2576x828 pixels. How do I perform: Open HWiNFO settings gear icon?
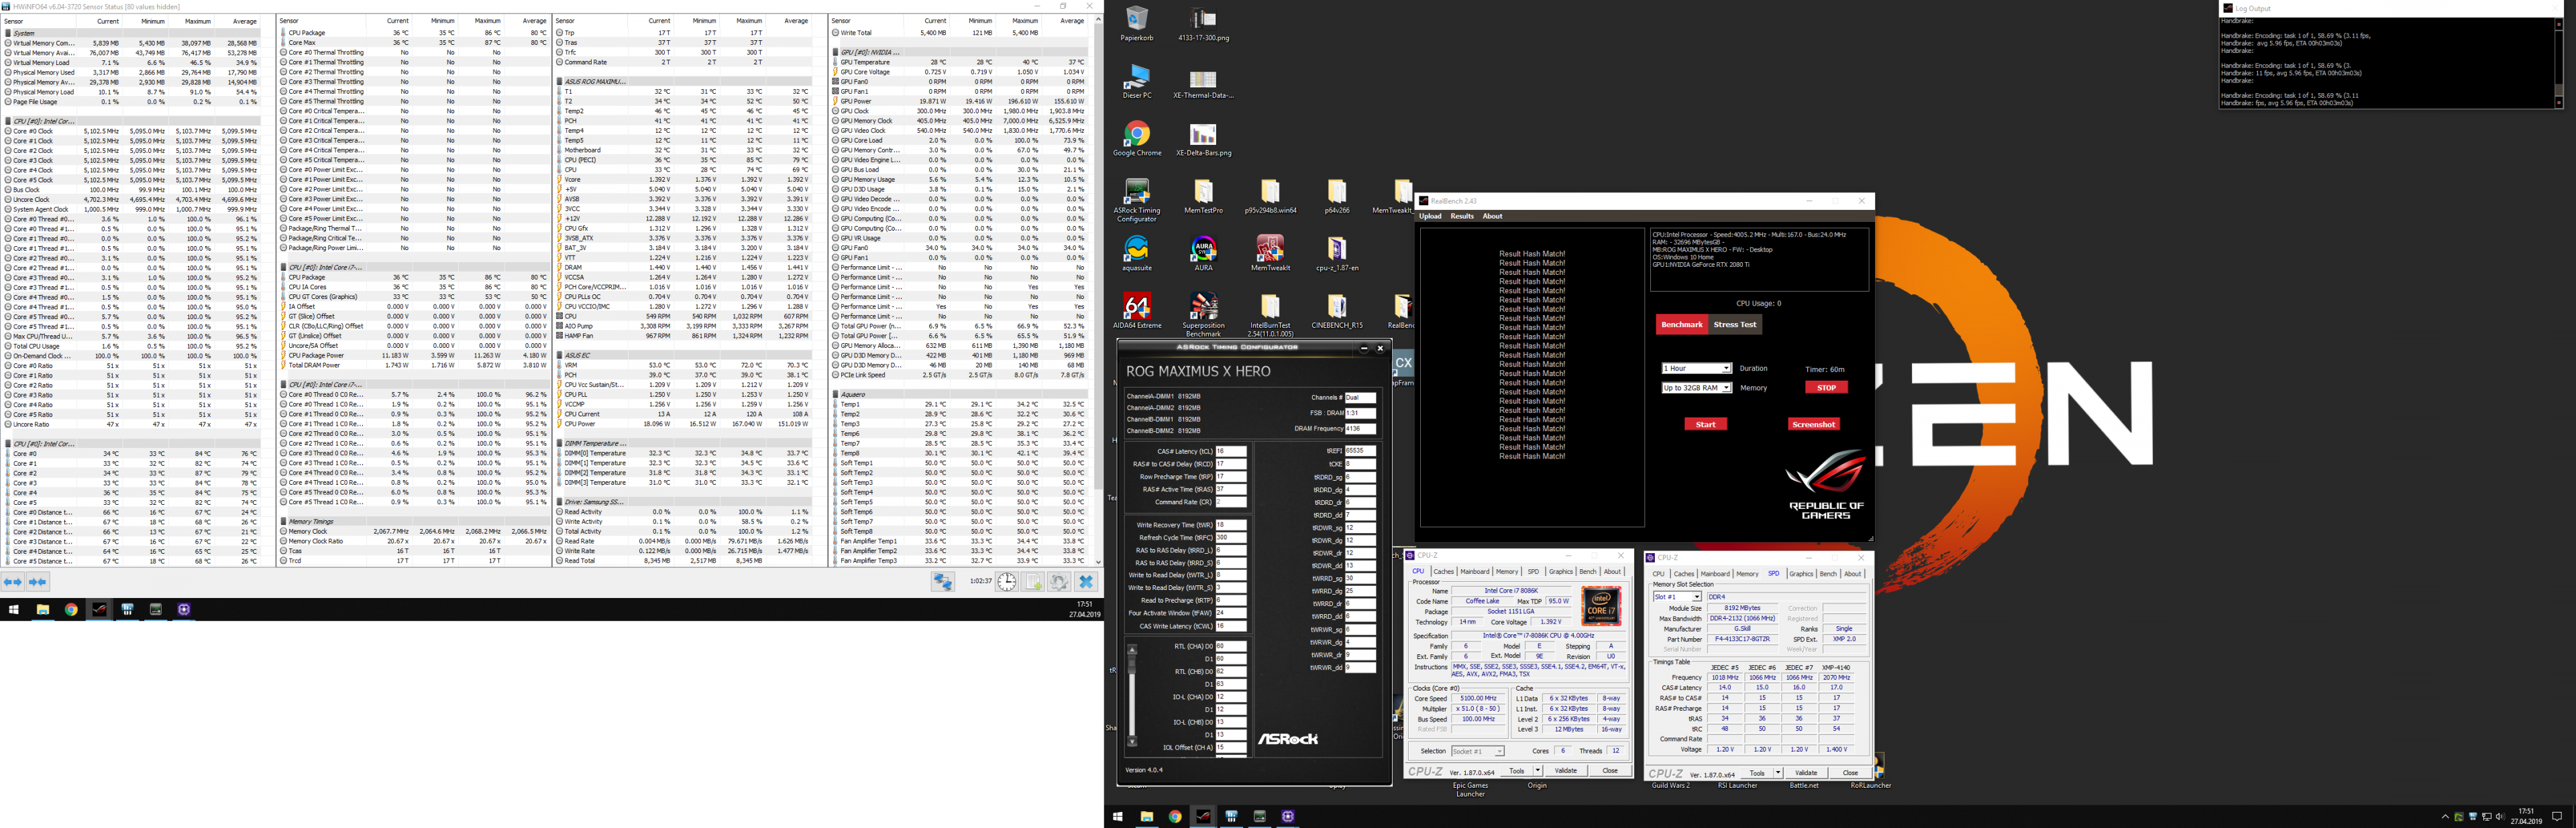pos(1059,582)
